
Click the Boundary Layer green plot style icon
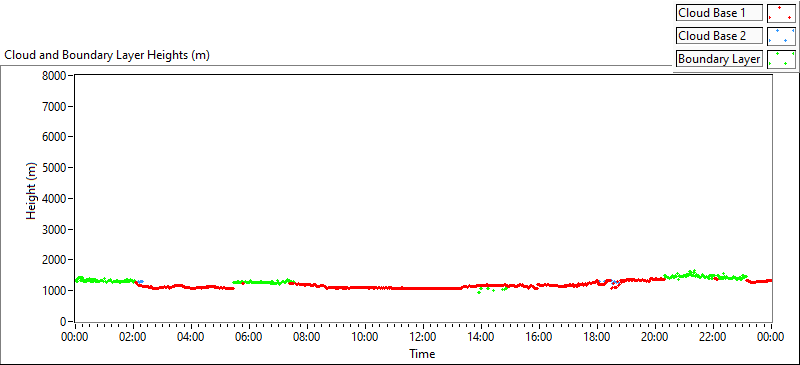click(x=781, y=59)
